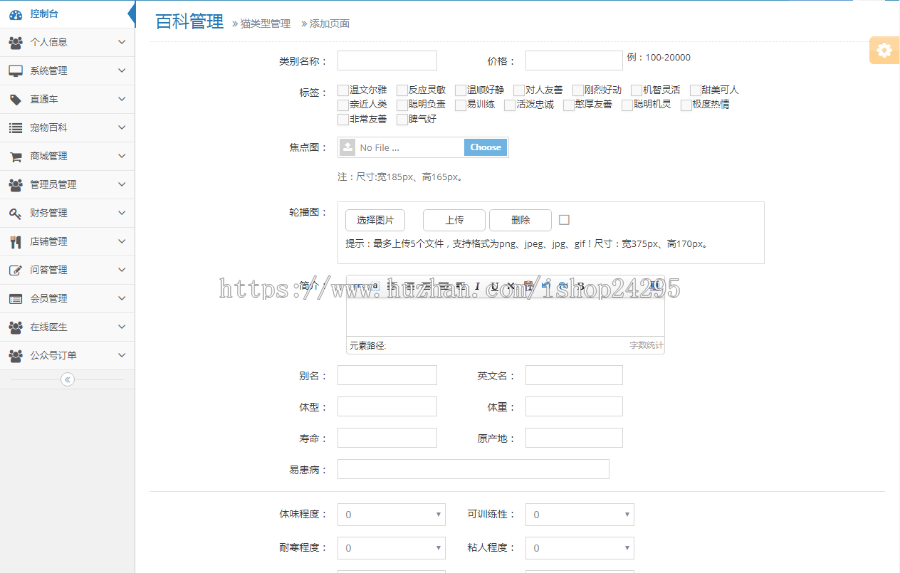Screen dimensions: 900x573
Task: Expand 系统管理 using its chevron
Action: (x=122, y=71)
